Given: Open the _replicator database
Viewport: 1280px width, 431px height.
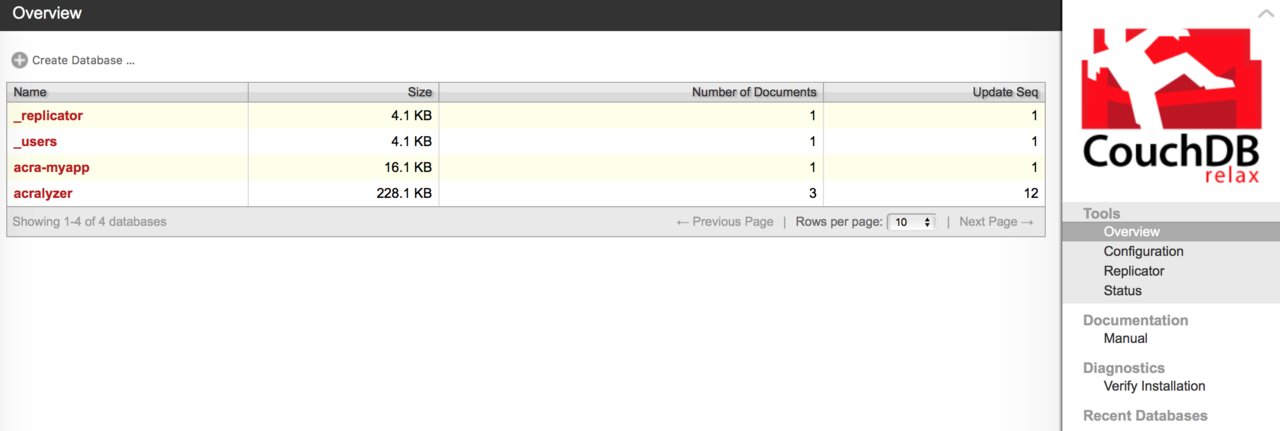Looking at the screenshot, I should 48,116.
